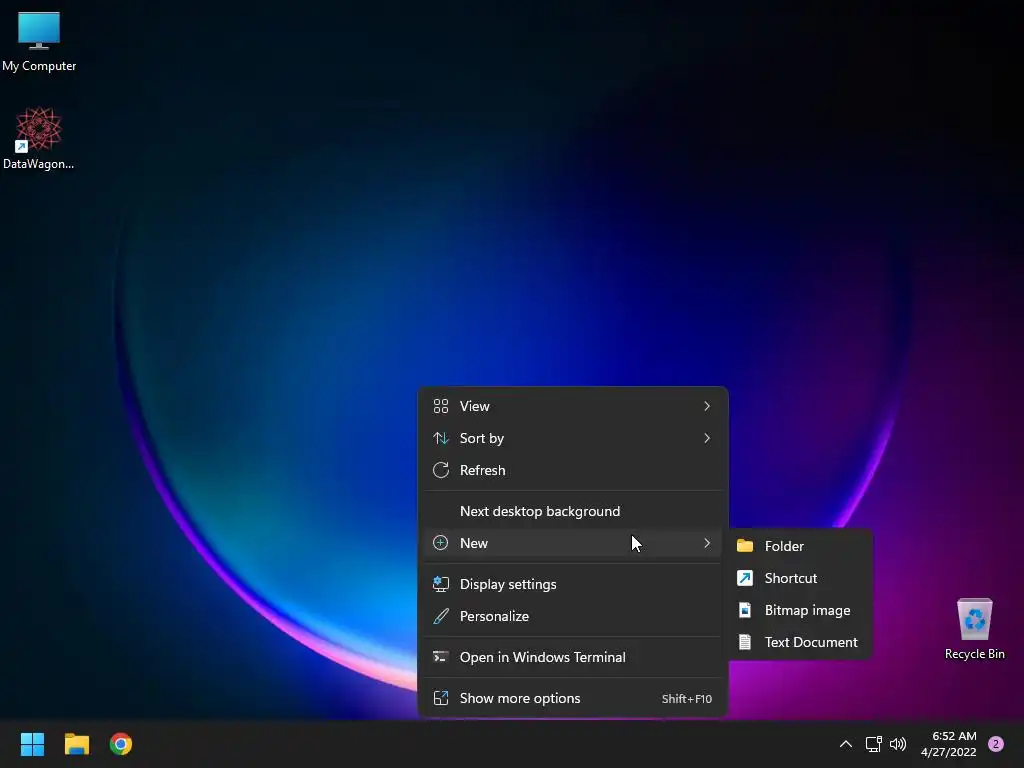
Task: Create a new Text Document
Action: [800, 642]
